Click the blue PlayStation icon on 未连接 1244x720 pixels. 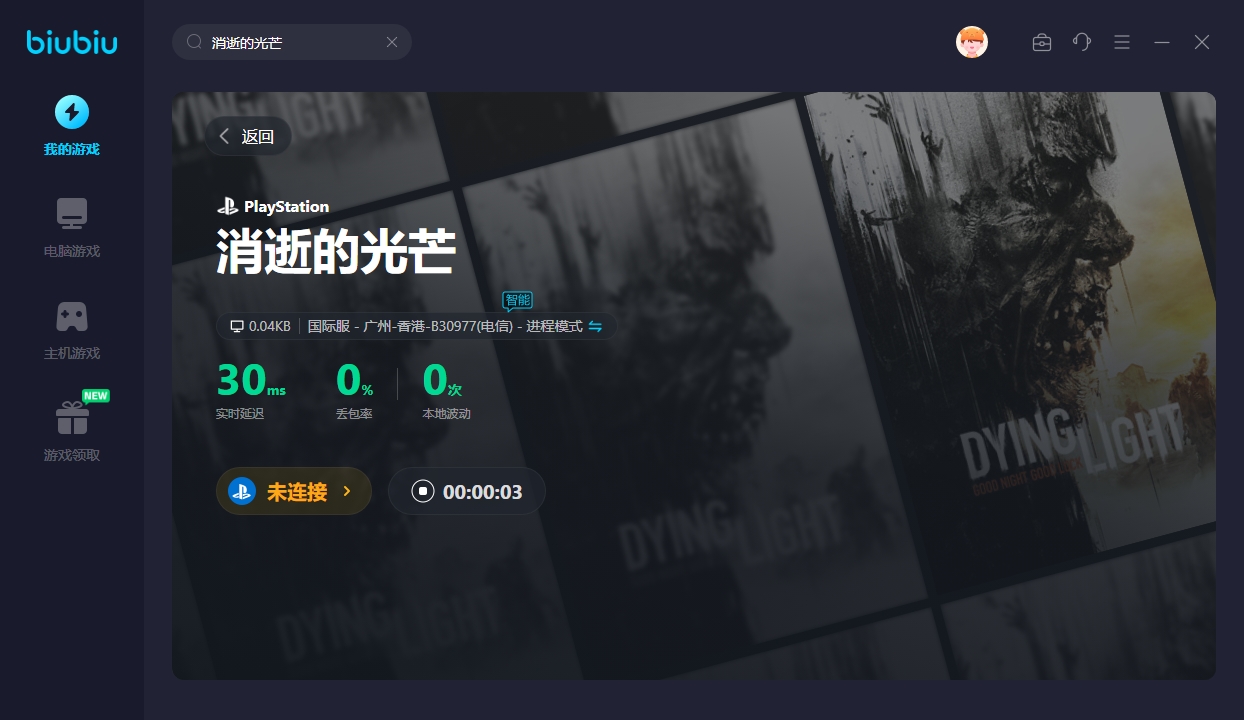point(242,491)
